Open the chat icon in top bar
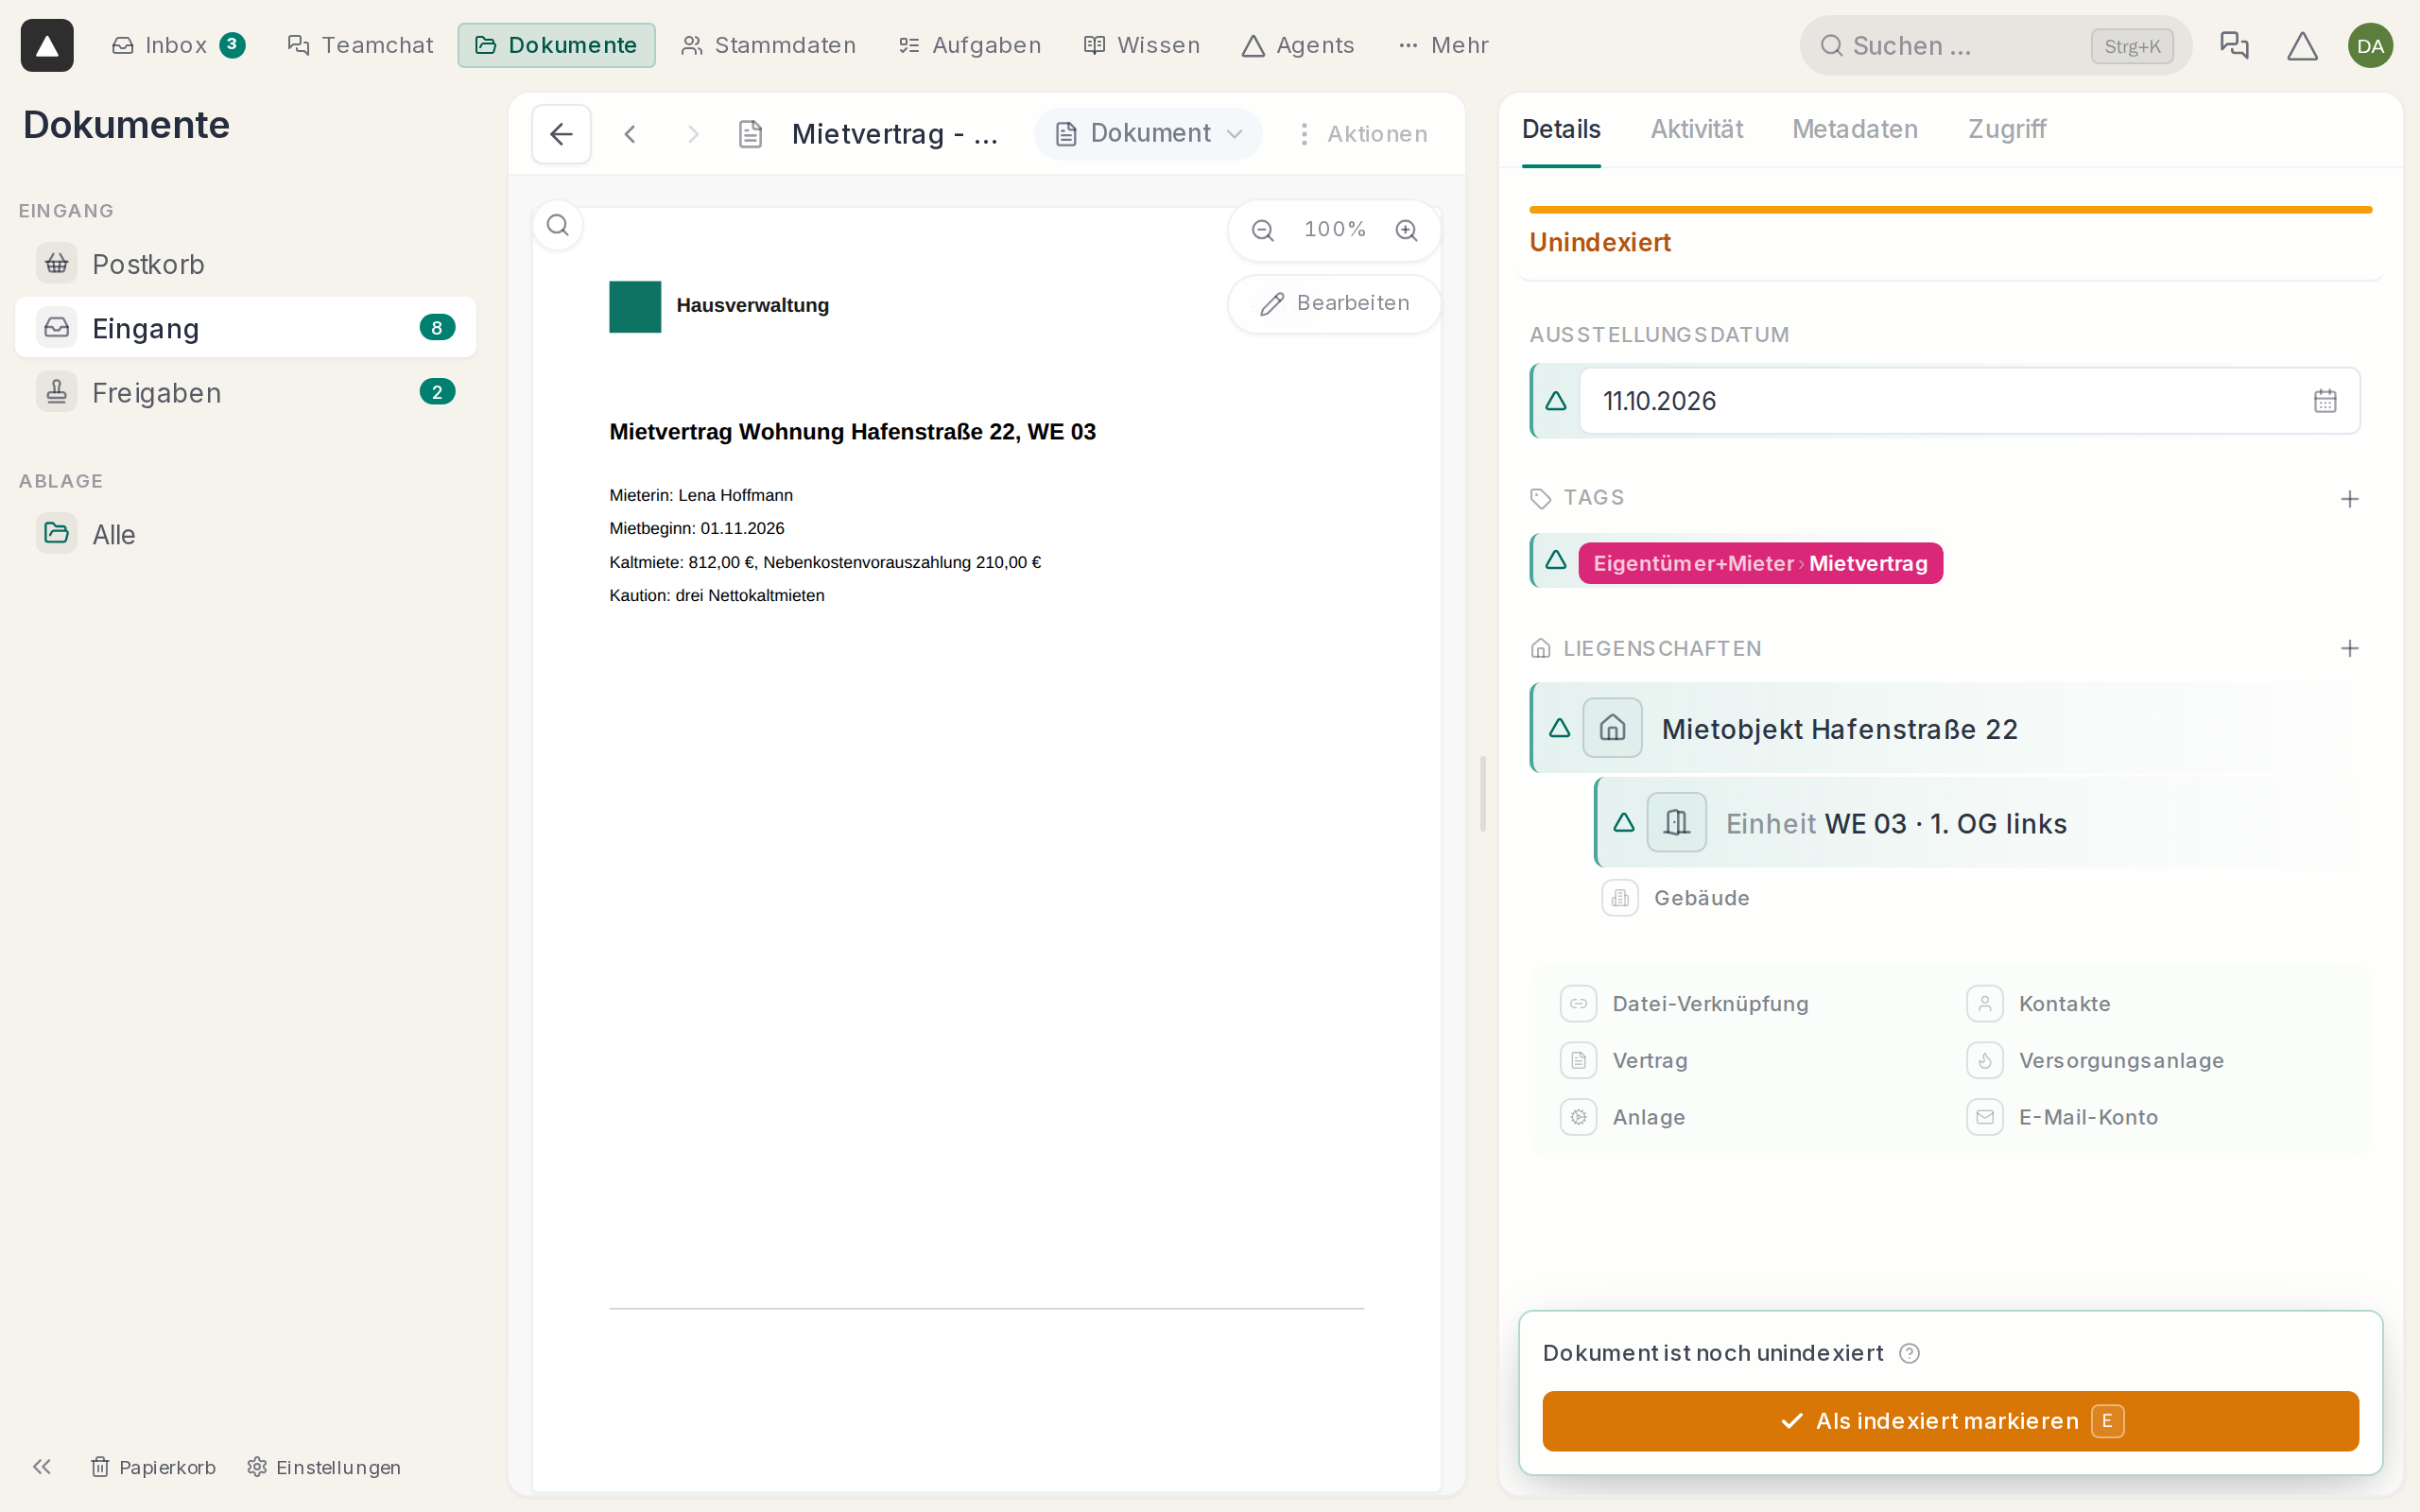2420x1512 pixels. coord(2234,45)
